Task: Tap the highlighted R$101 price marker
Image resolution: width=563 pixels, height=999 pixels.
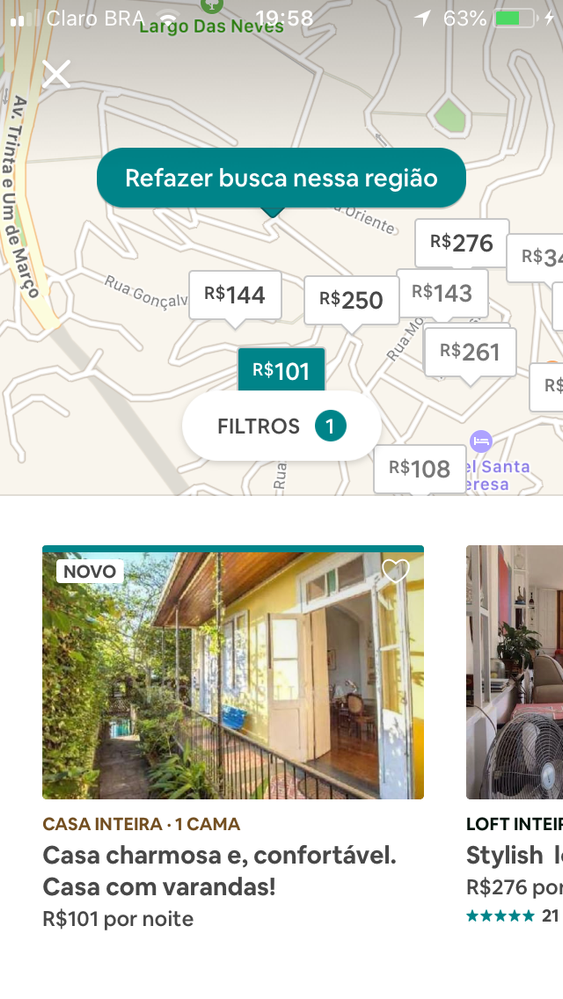Action: 281,370
